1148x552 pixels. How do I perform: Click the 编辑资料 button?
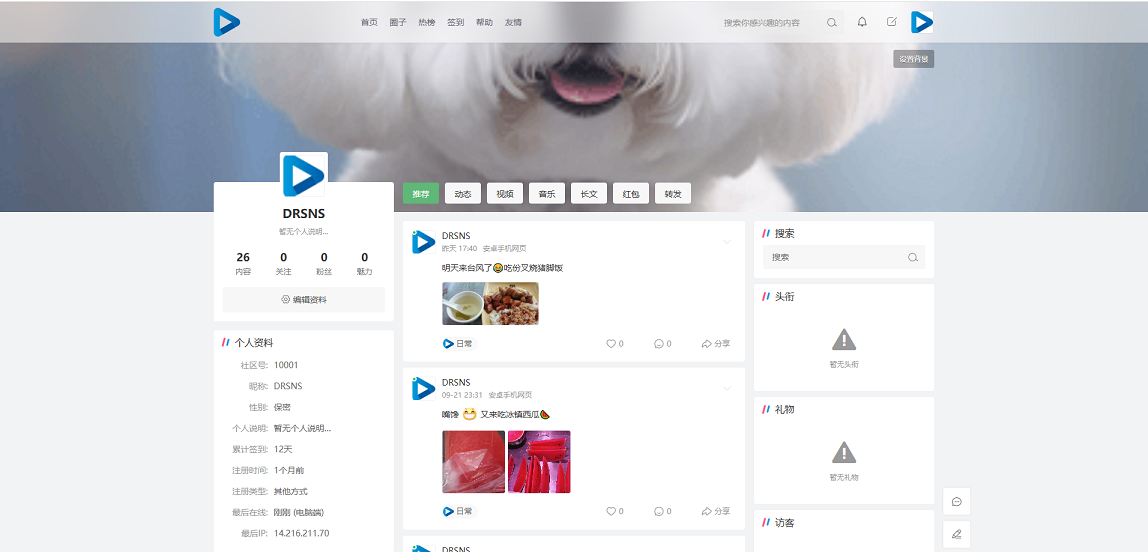pos(304,299)
